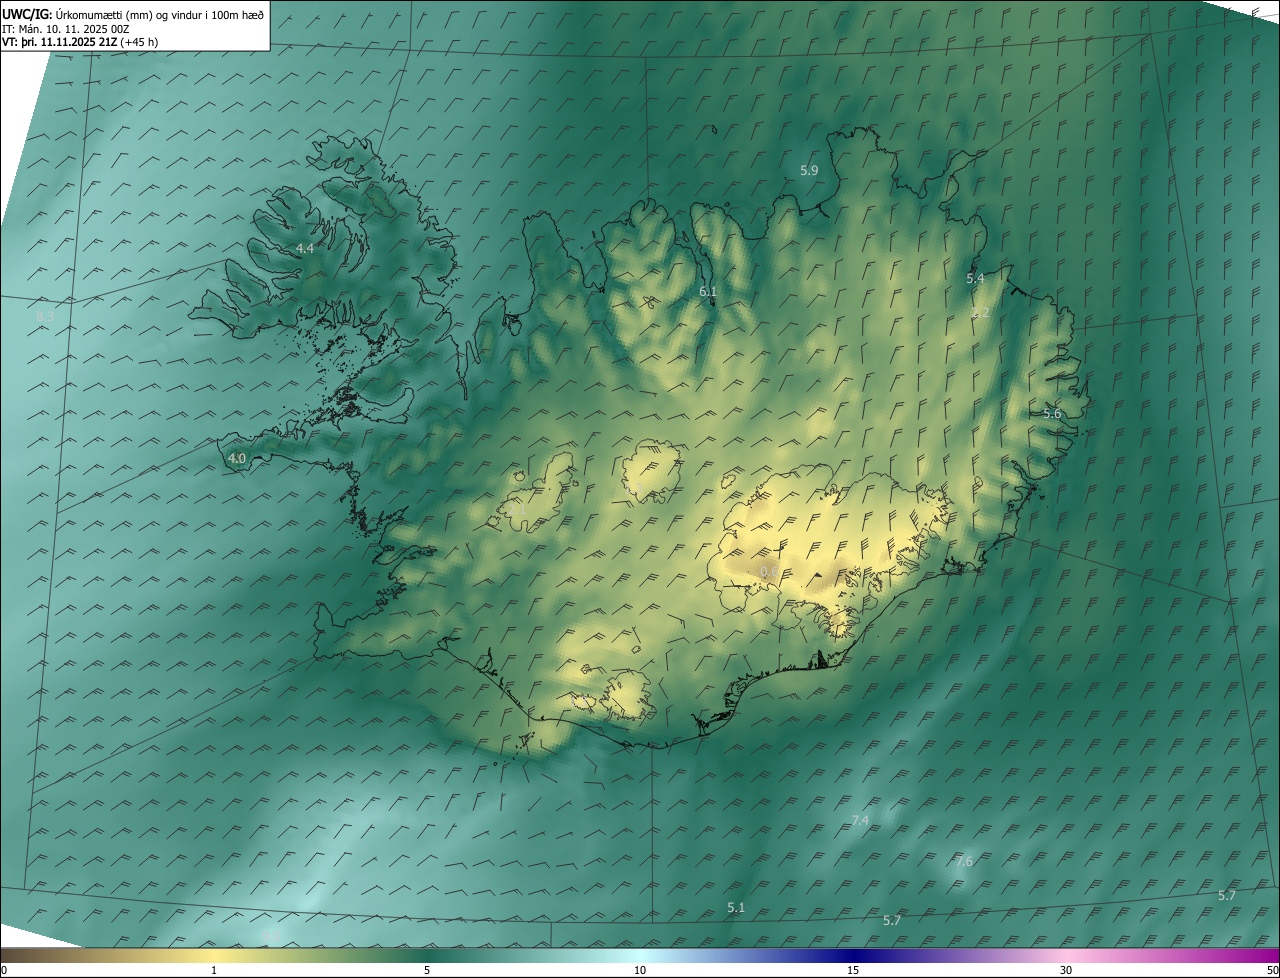Click the map value label 6.1

(708, 291)
